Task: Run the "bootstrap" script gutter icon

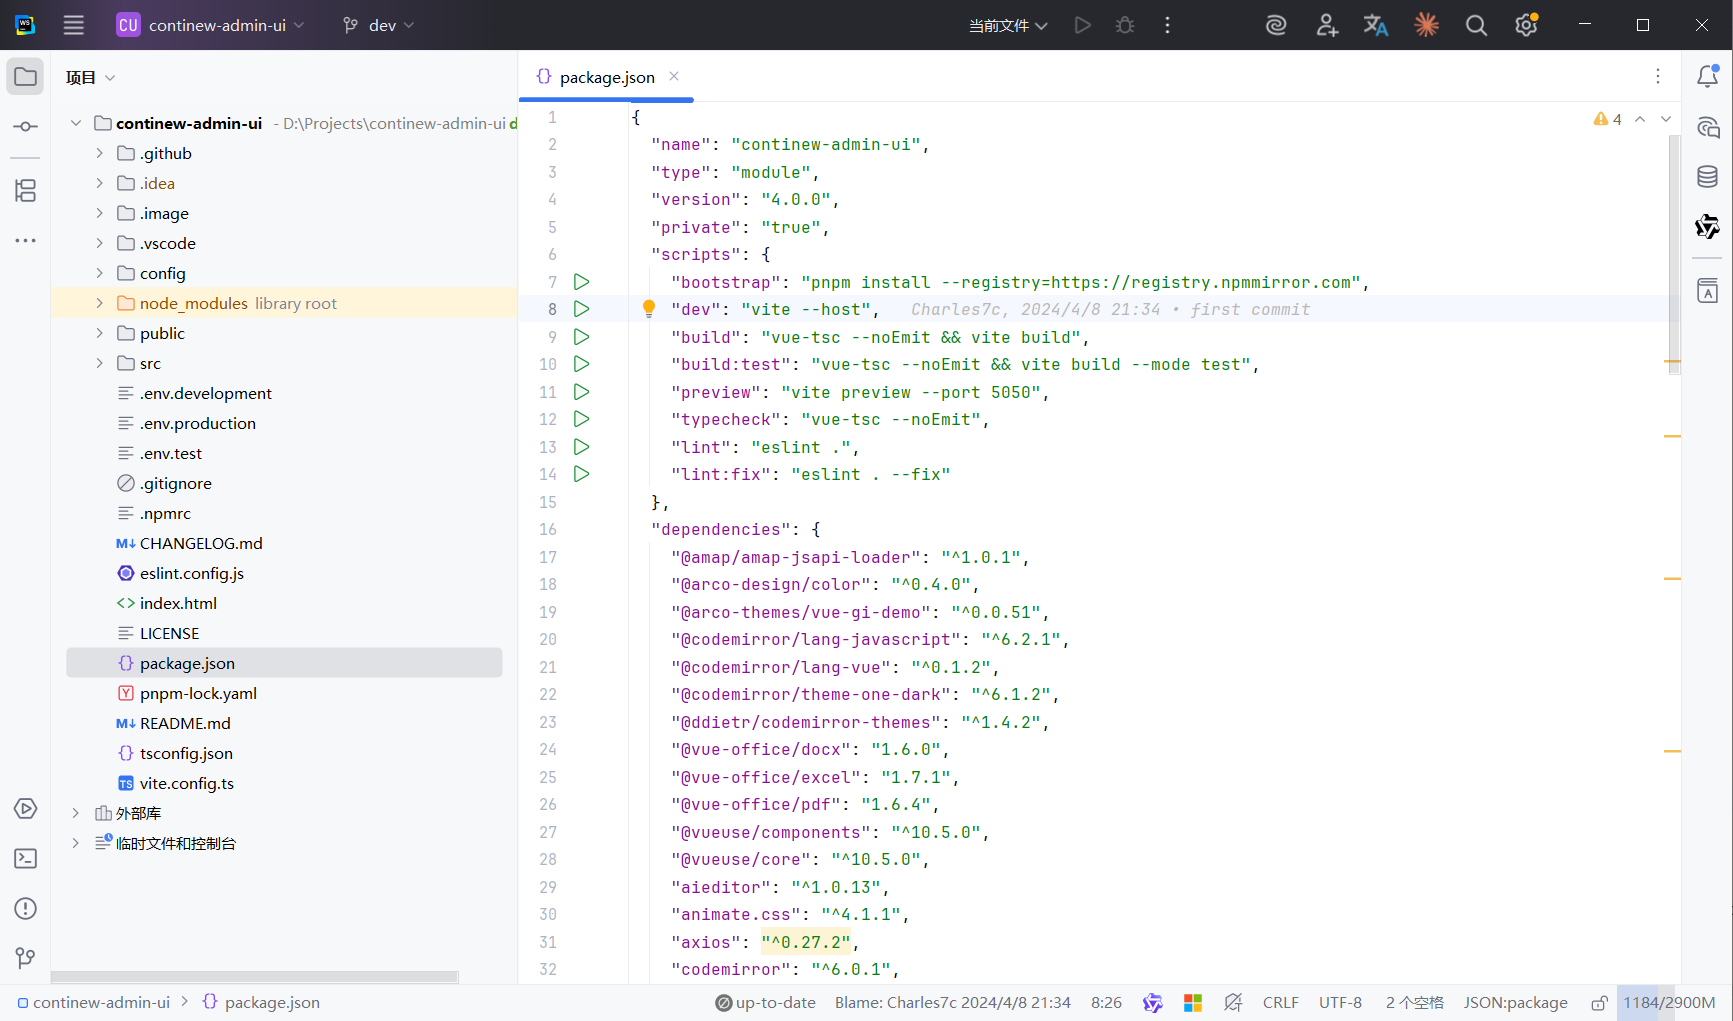Action: point(581,282)
